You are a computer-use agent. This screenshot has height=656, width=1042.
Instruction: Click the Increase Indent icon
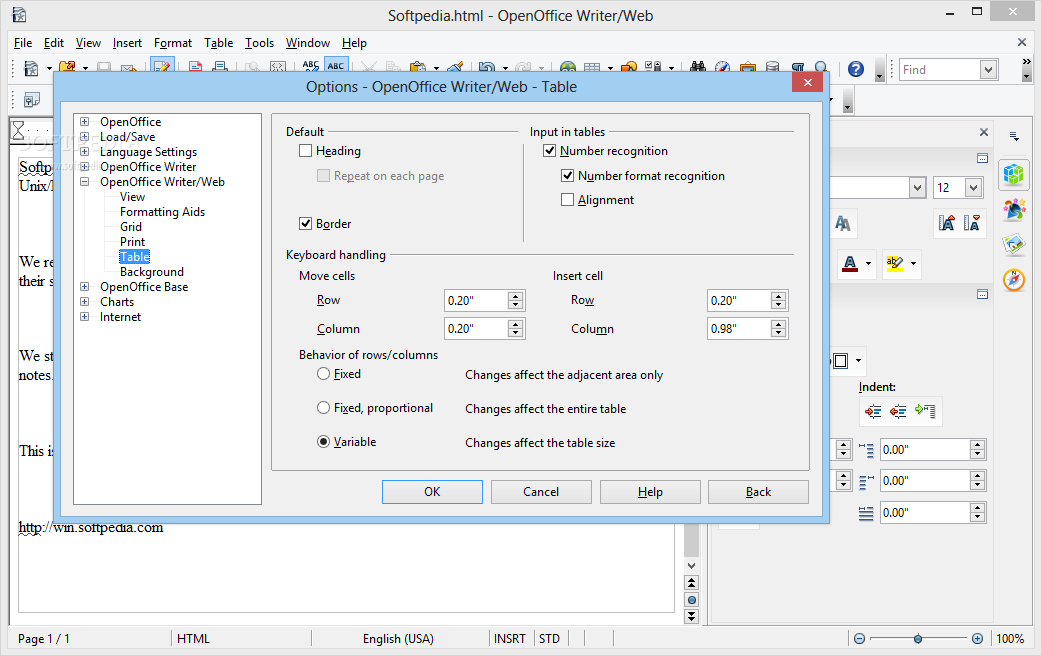pos(873,411)
